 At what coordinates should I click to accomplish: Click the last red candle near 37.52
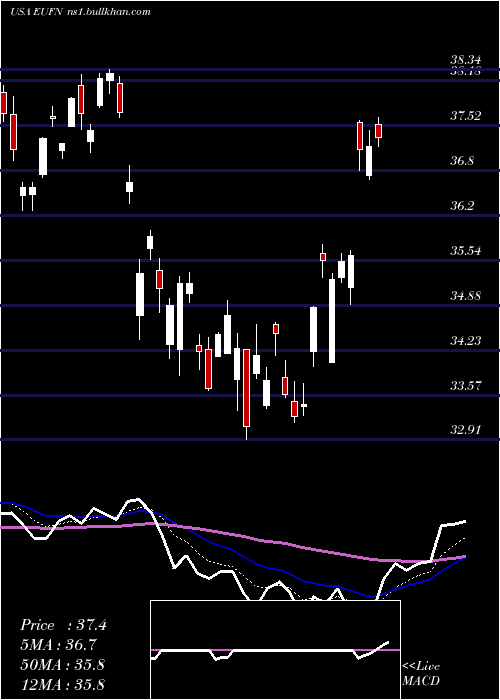pos(379,131)
